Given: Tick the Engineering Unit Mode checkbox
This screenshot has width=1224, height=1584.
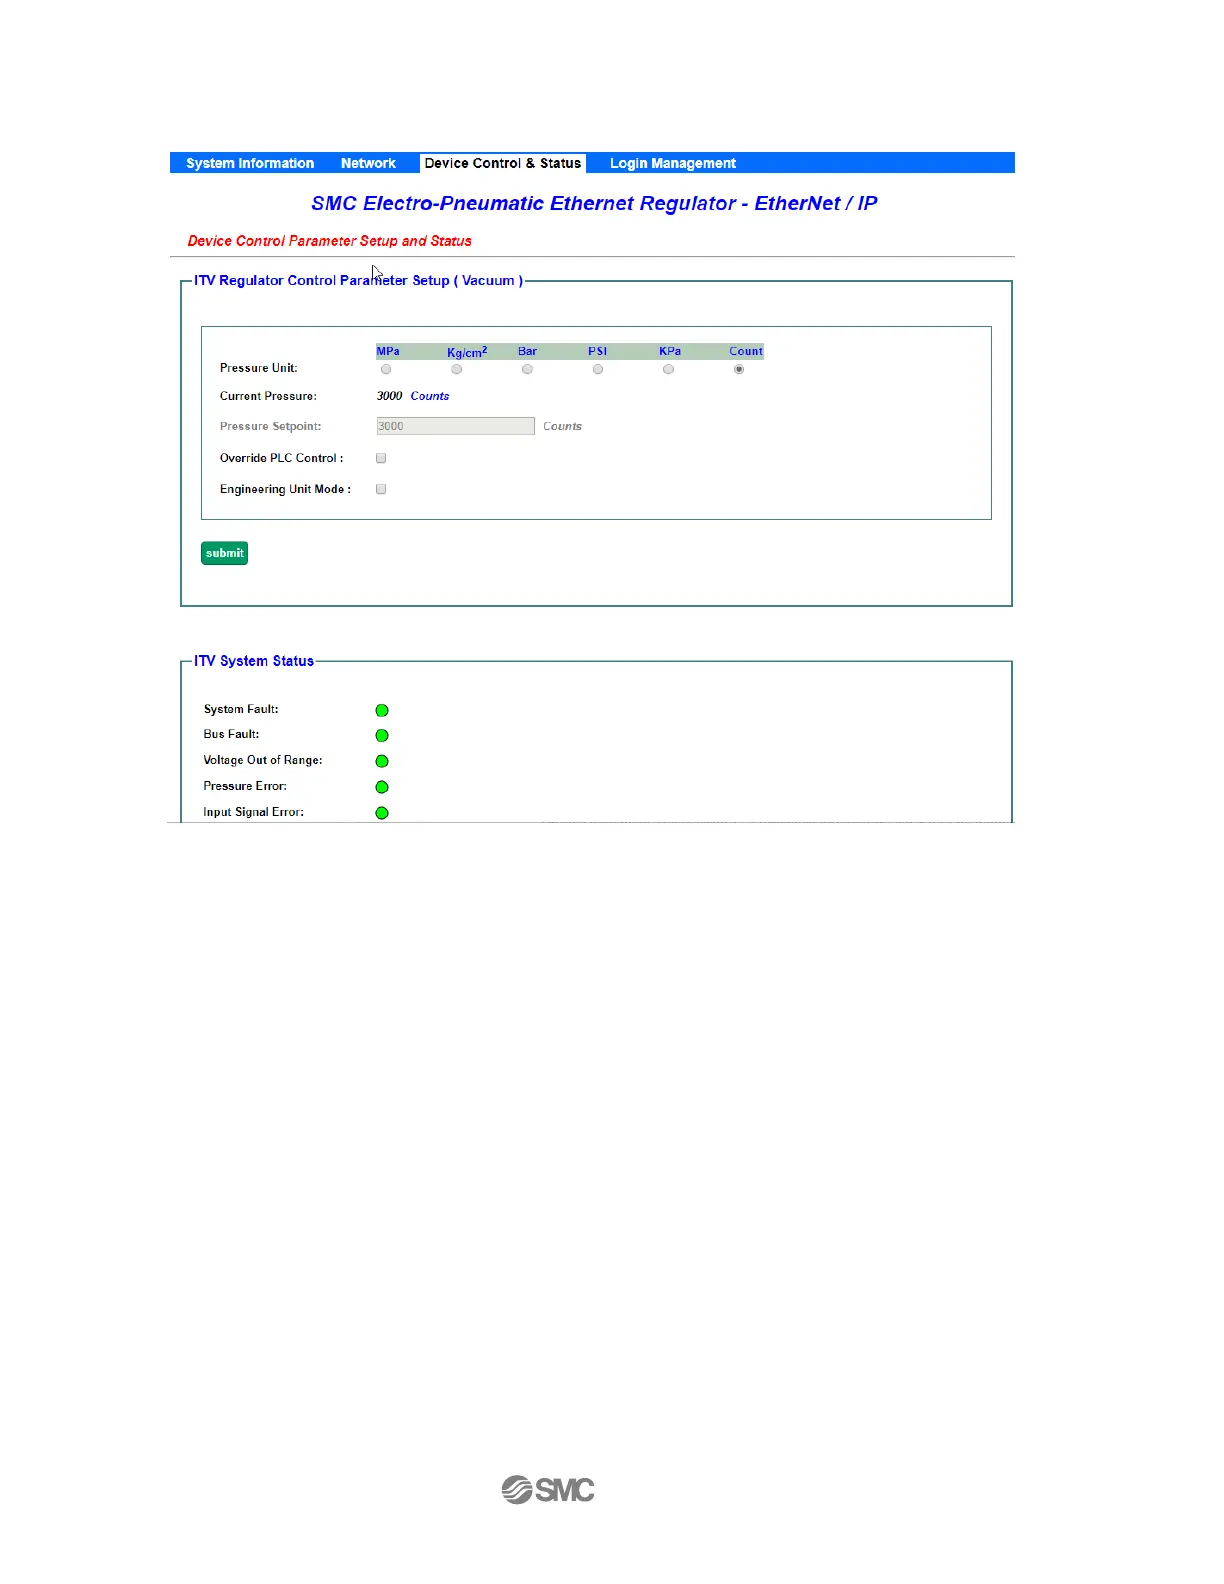Looking at the screenshot, I should [381, 489].
